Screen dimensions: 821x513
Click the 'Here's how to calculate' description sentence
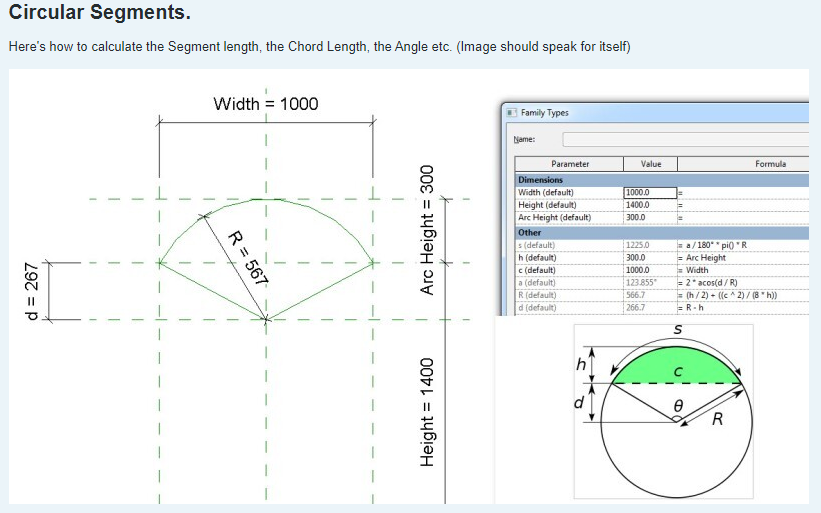[x=319, y=47]
